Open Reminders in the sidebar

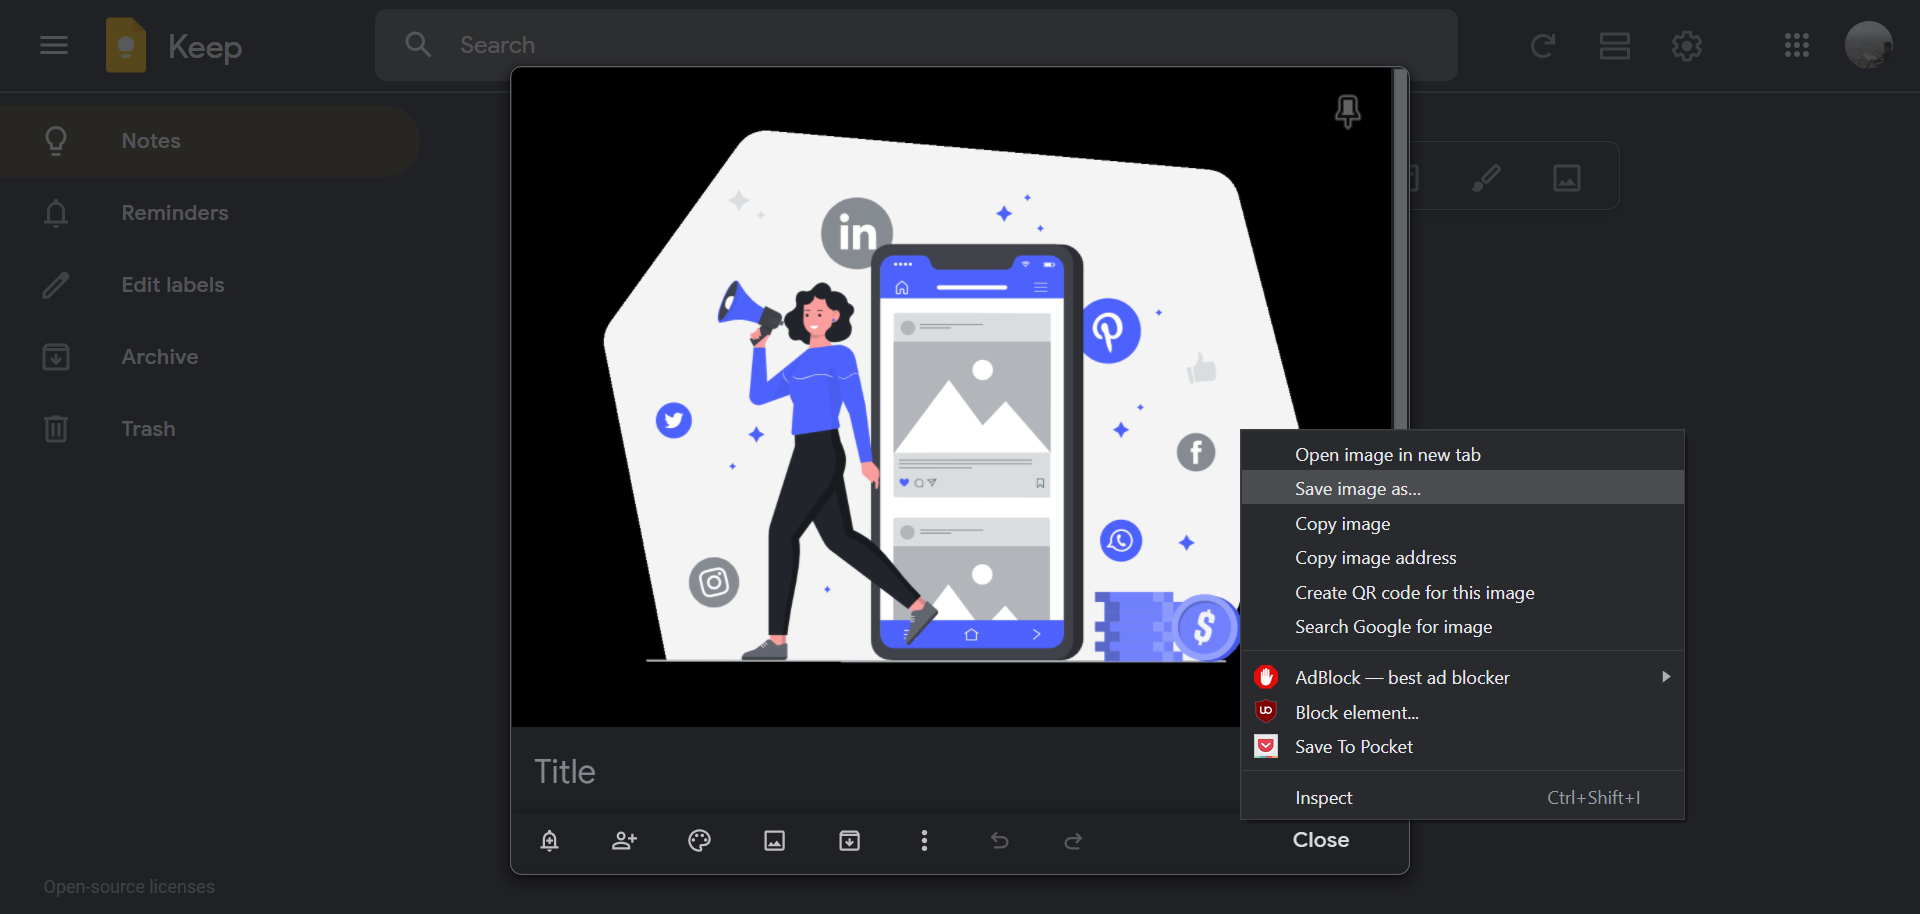[210, 213]
